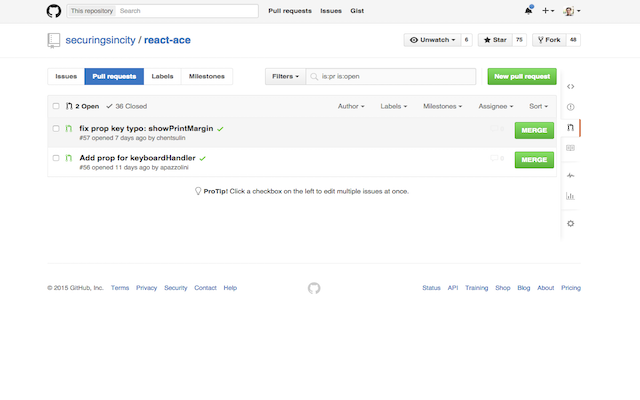
Task: Merge the showPrintMargin pull request
Action: (534, 130)
